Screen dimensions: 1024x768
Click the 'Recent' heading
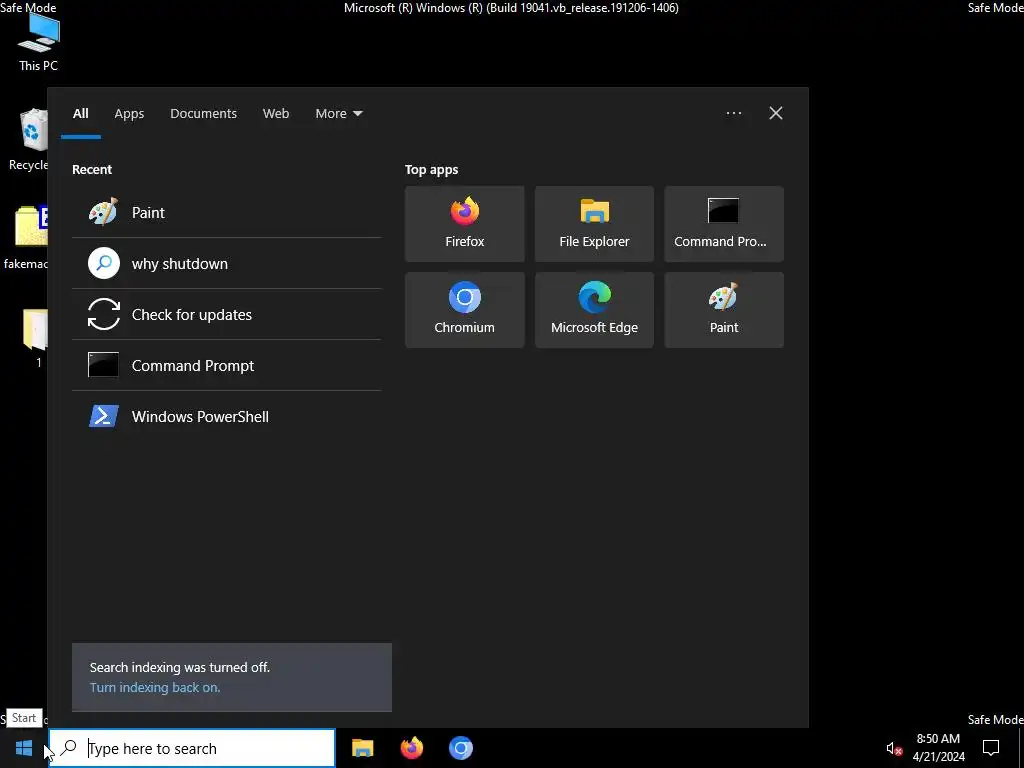click(x=91, y=169)
